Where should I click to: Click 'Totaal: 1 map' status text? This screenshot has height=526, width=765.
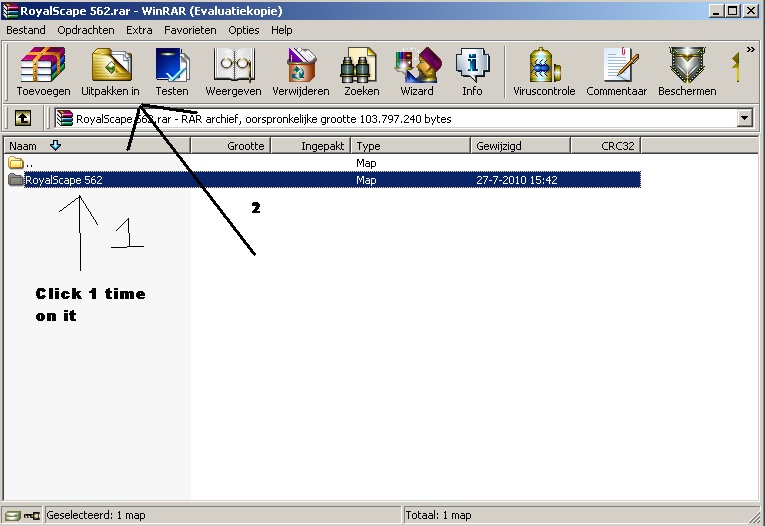[x=438, y=515]
